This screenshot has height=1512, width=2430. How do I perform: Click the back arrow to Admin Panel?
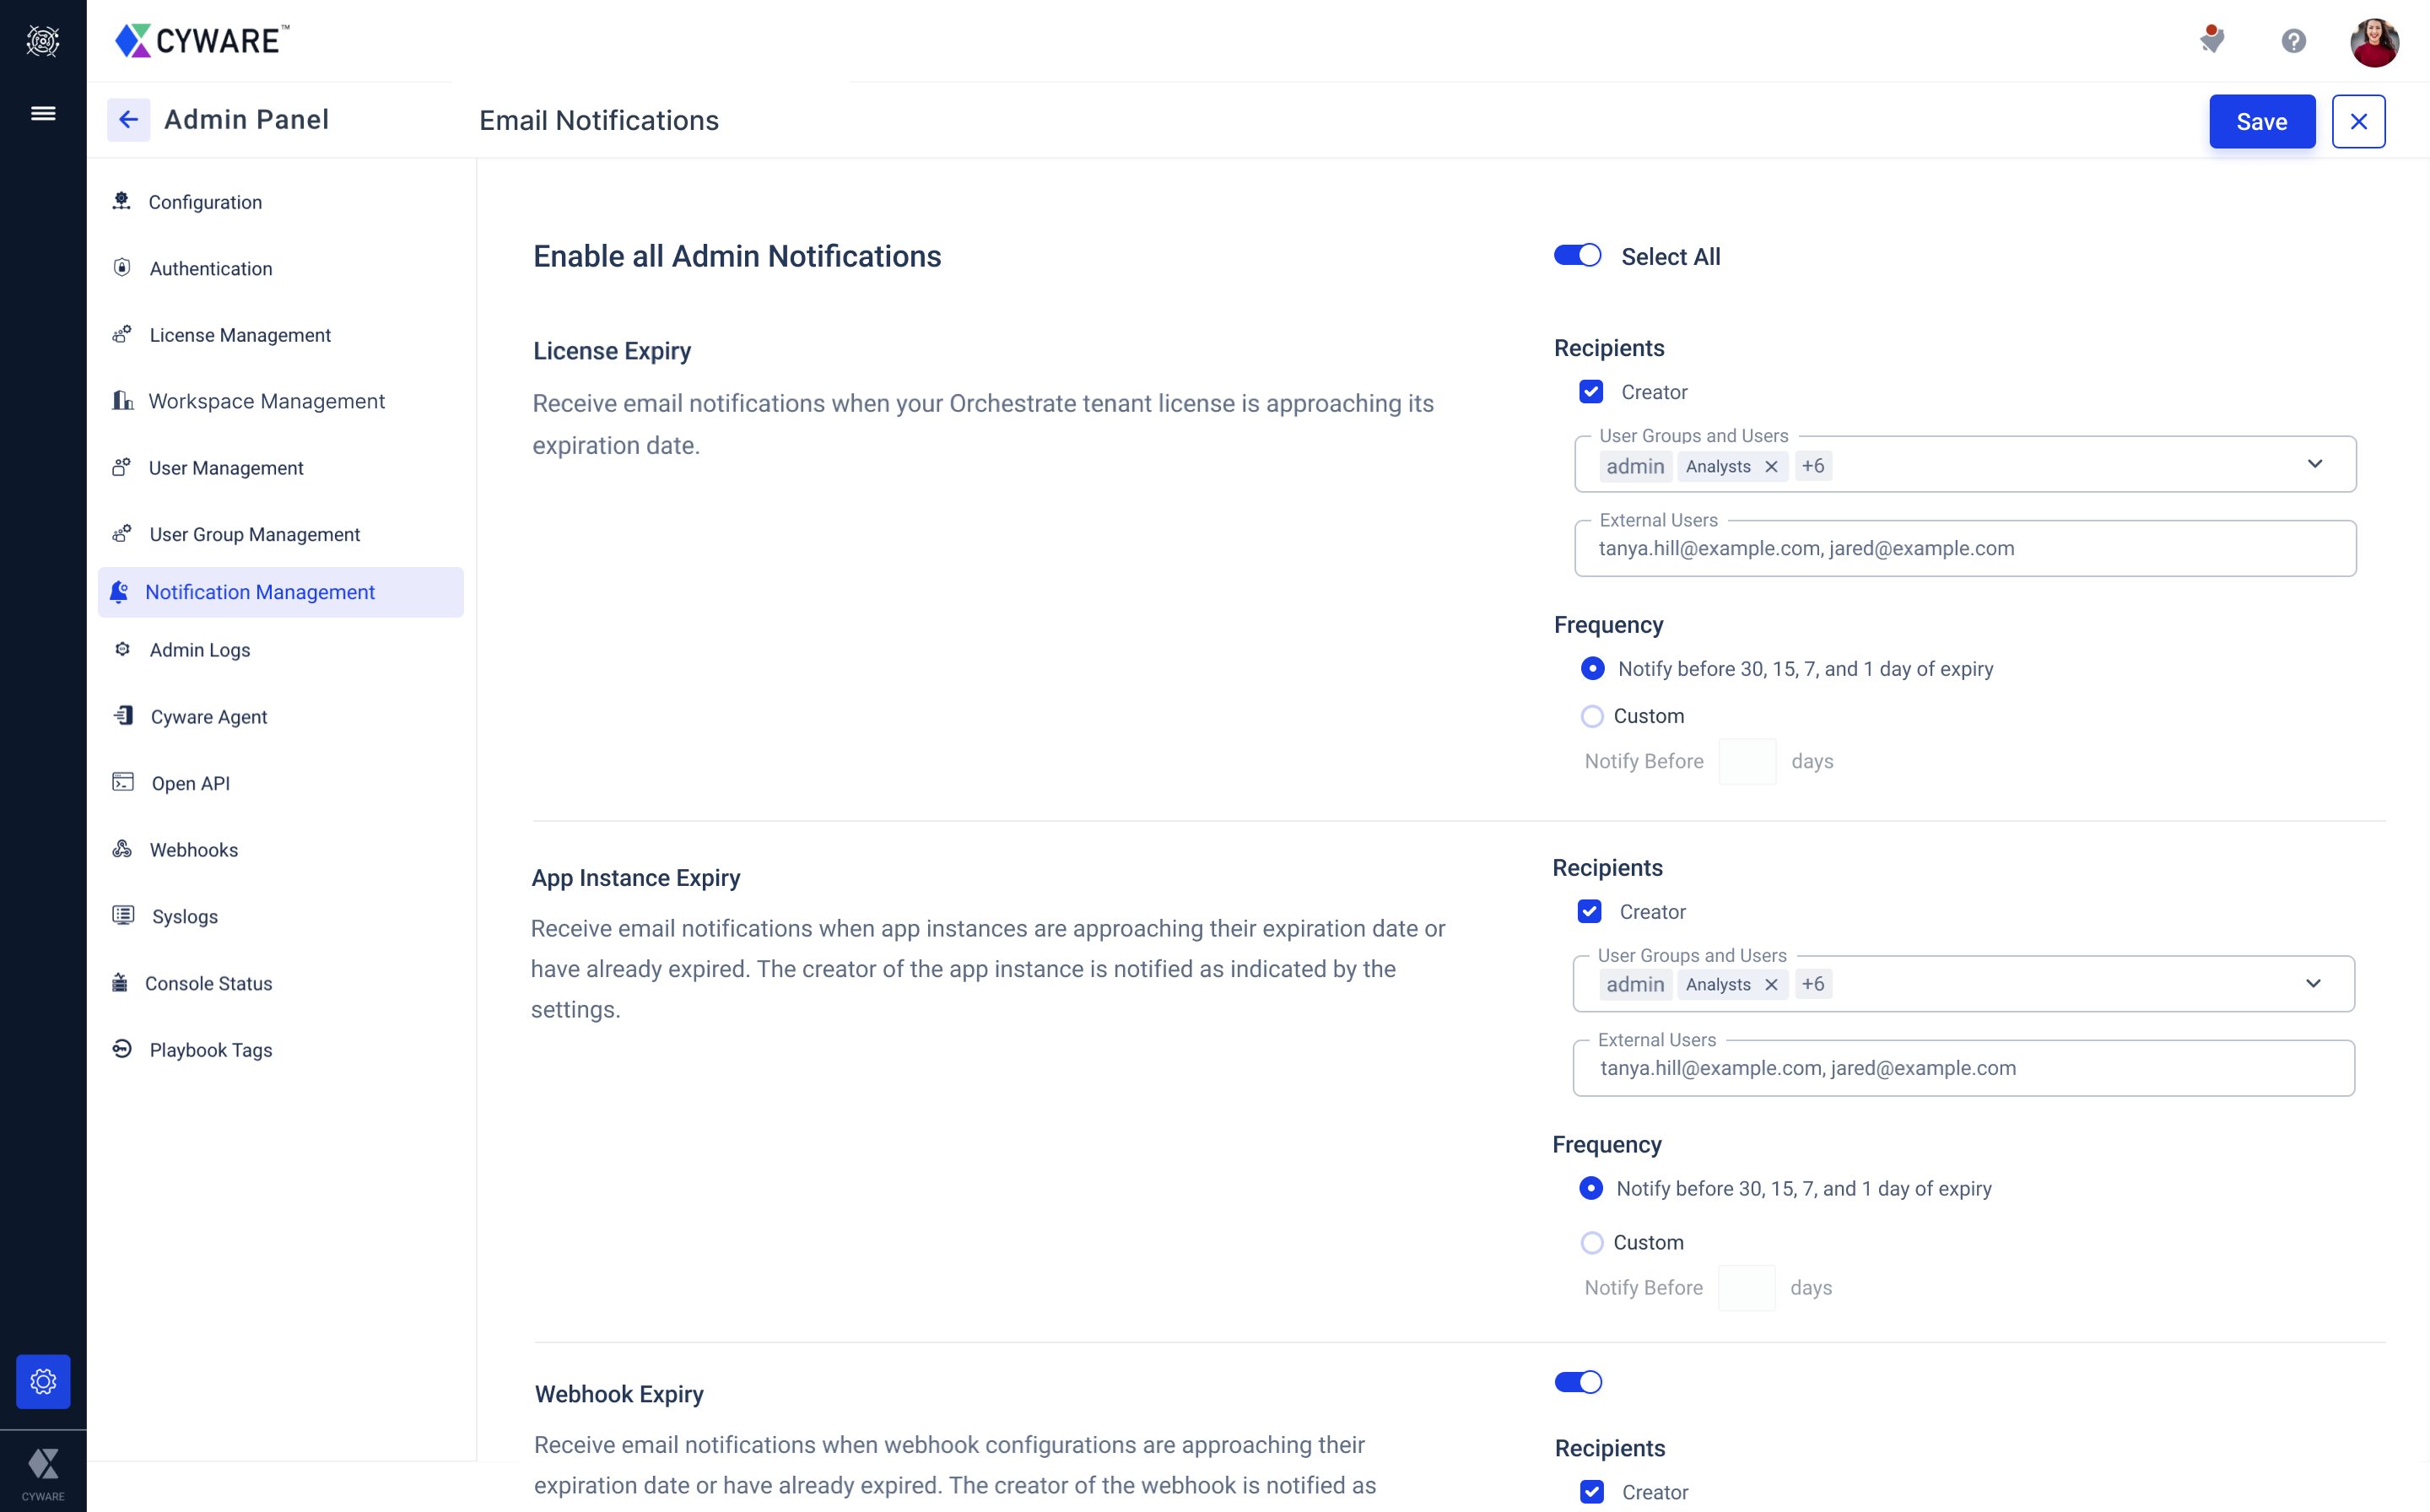(127, 118)
